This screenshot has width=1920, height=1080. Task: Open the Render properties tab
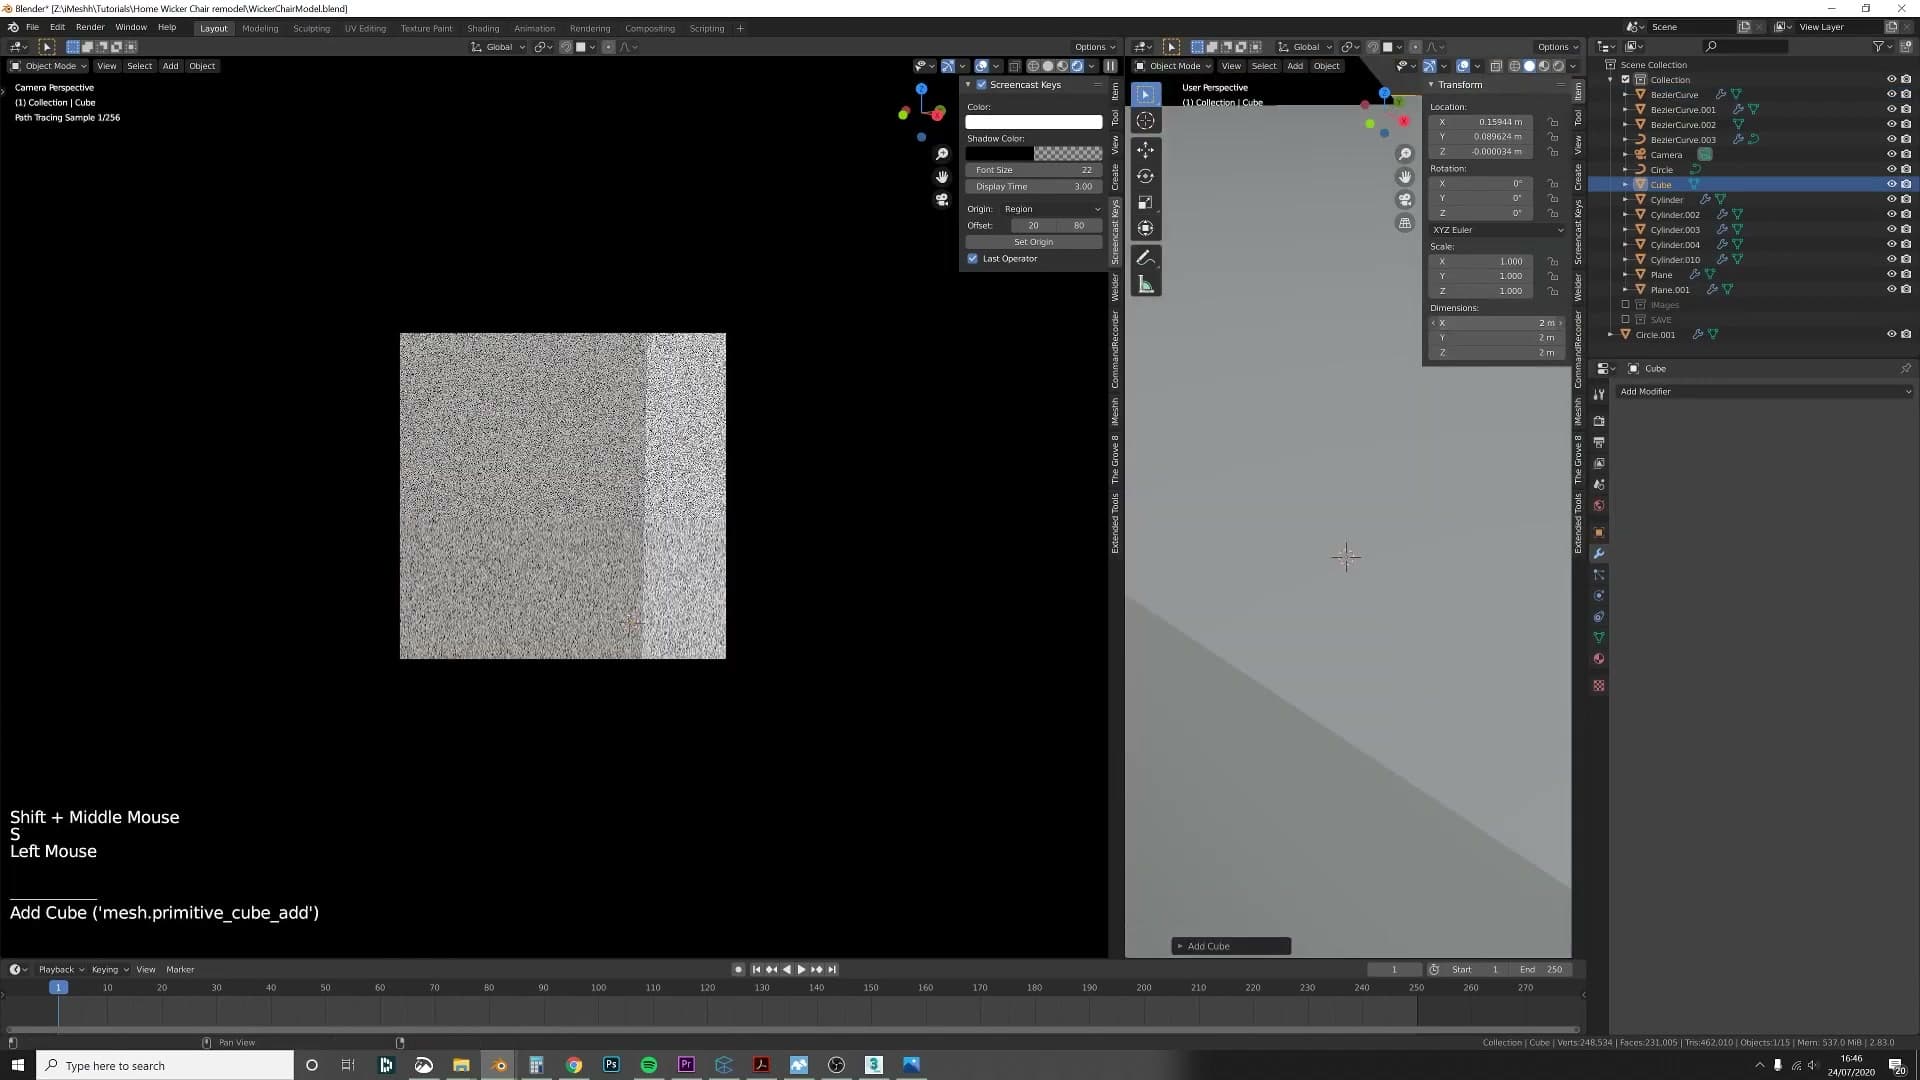pos(1599,421)
